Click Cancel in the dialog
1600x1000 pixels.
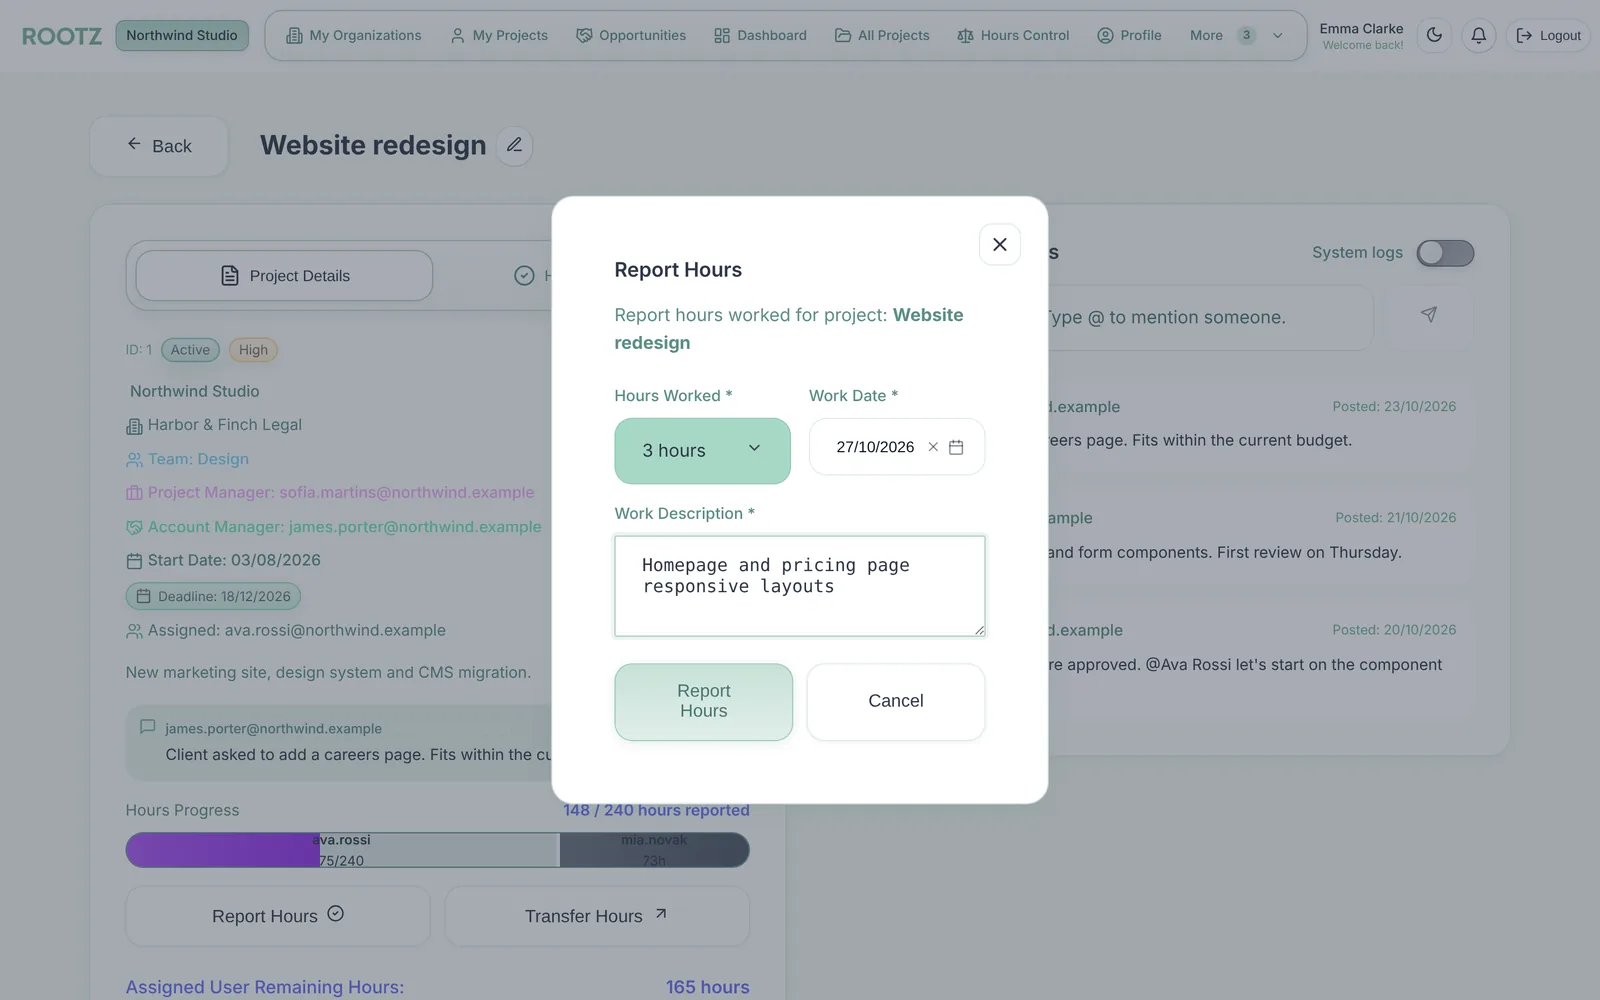895,702
